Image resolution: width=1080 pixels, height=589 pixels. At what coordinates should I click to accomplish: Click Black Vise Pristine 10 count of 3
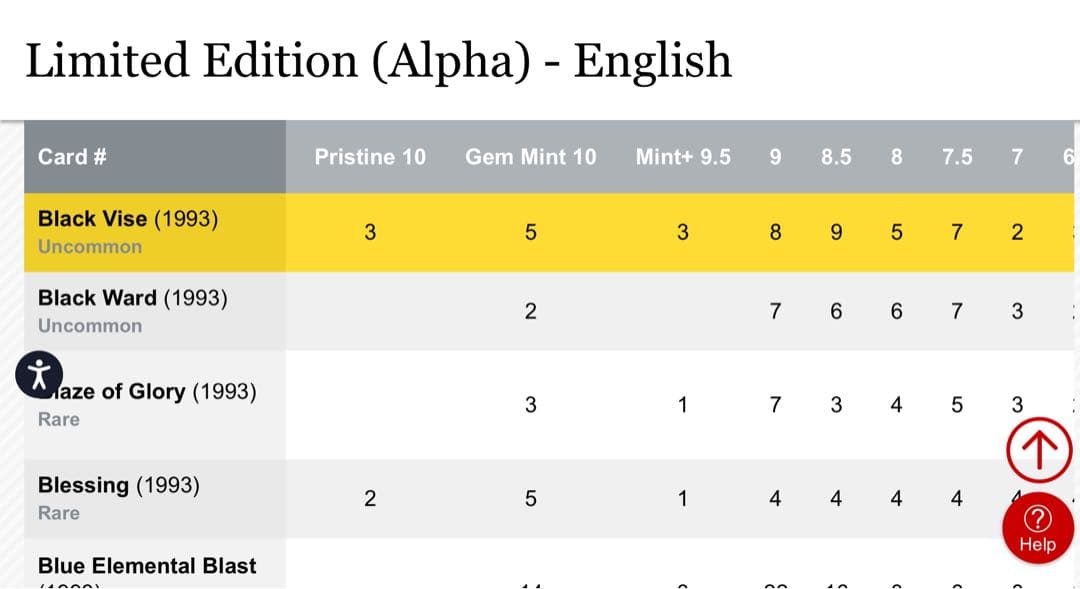370,232
